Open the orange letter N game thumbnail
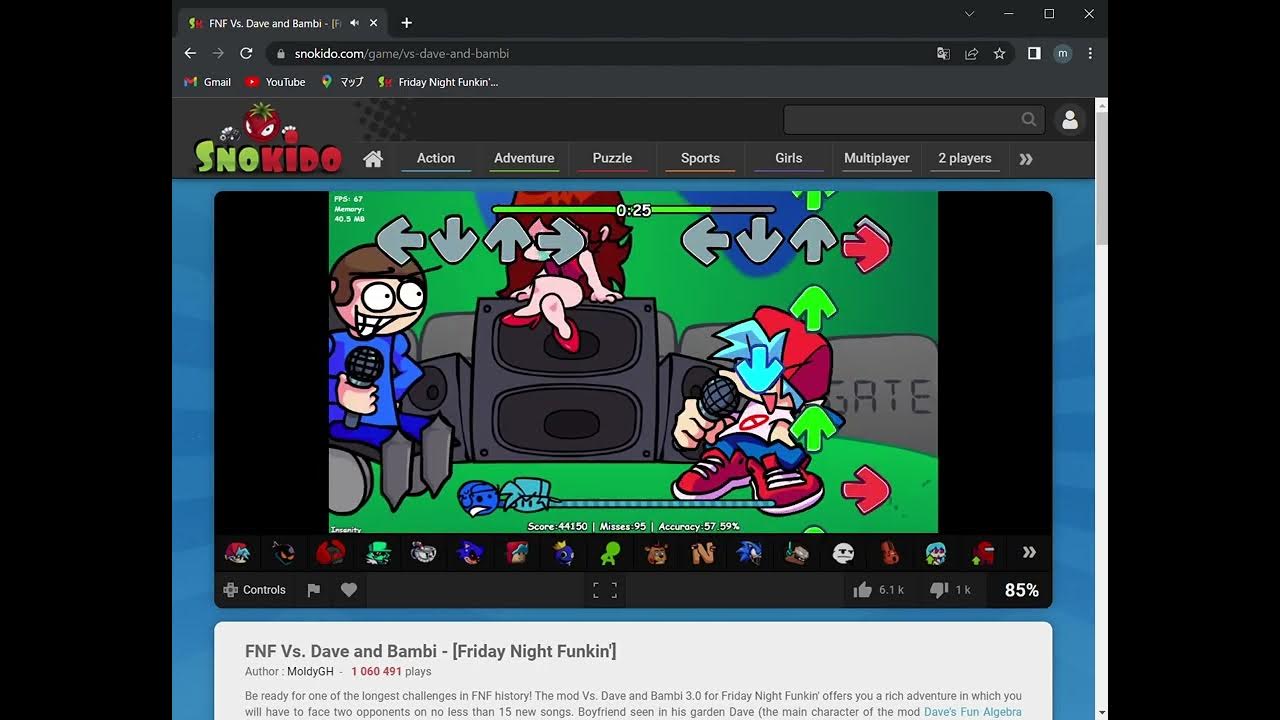Screen dimensions: 1280x720 tap(703, 552)
